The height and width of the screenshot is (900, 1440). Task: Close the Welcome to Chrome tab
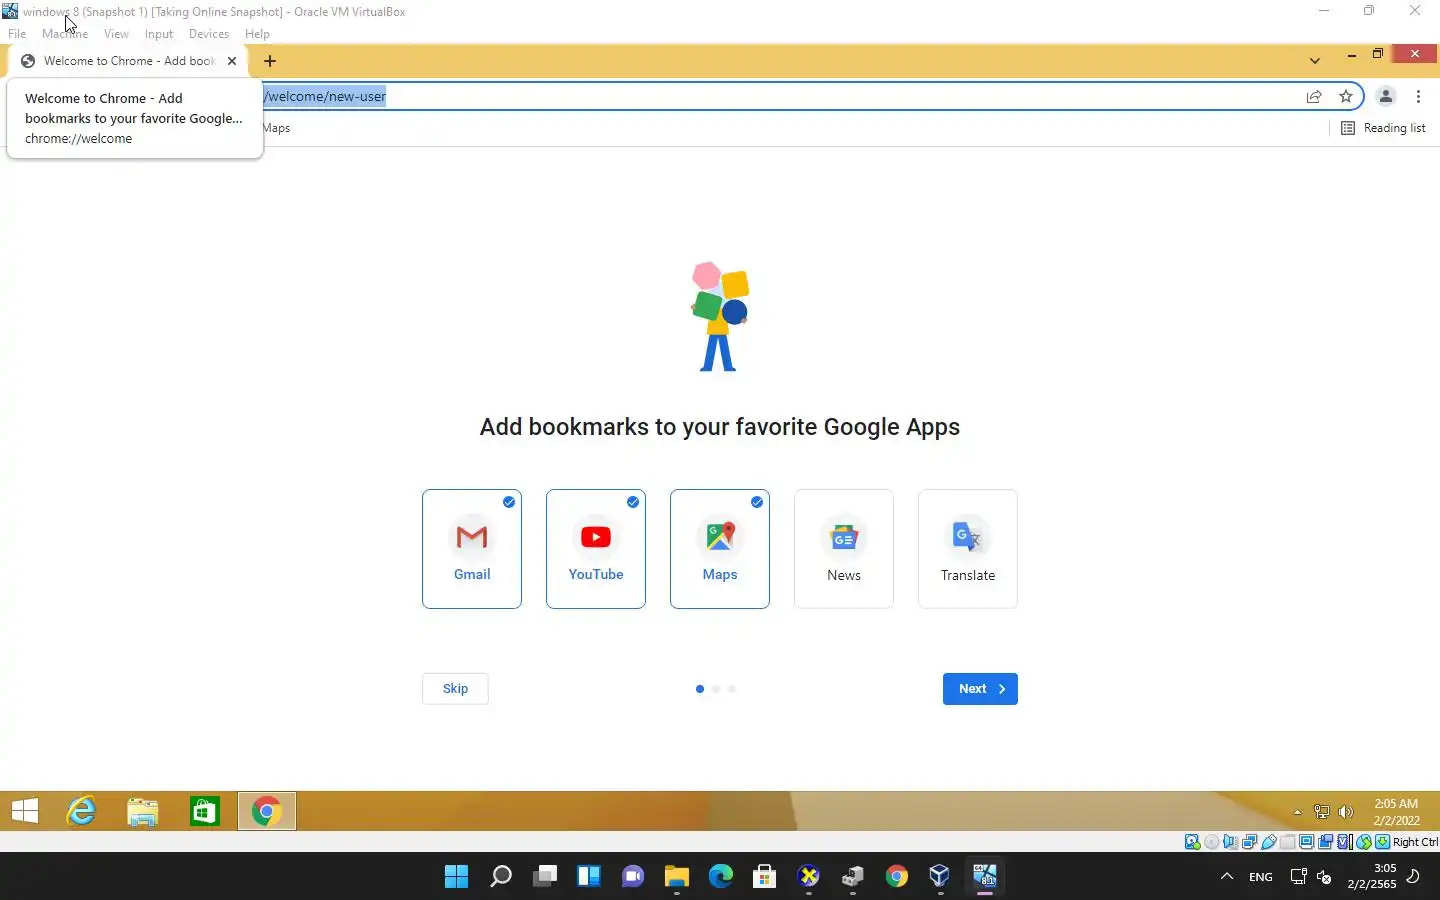point(232,61)
